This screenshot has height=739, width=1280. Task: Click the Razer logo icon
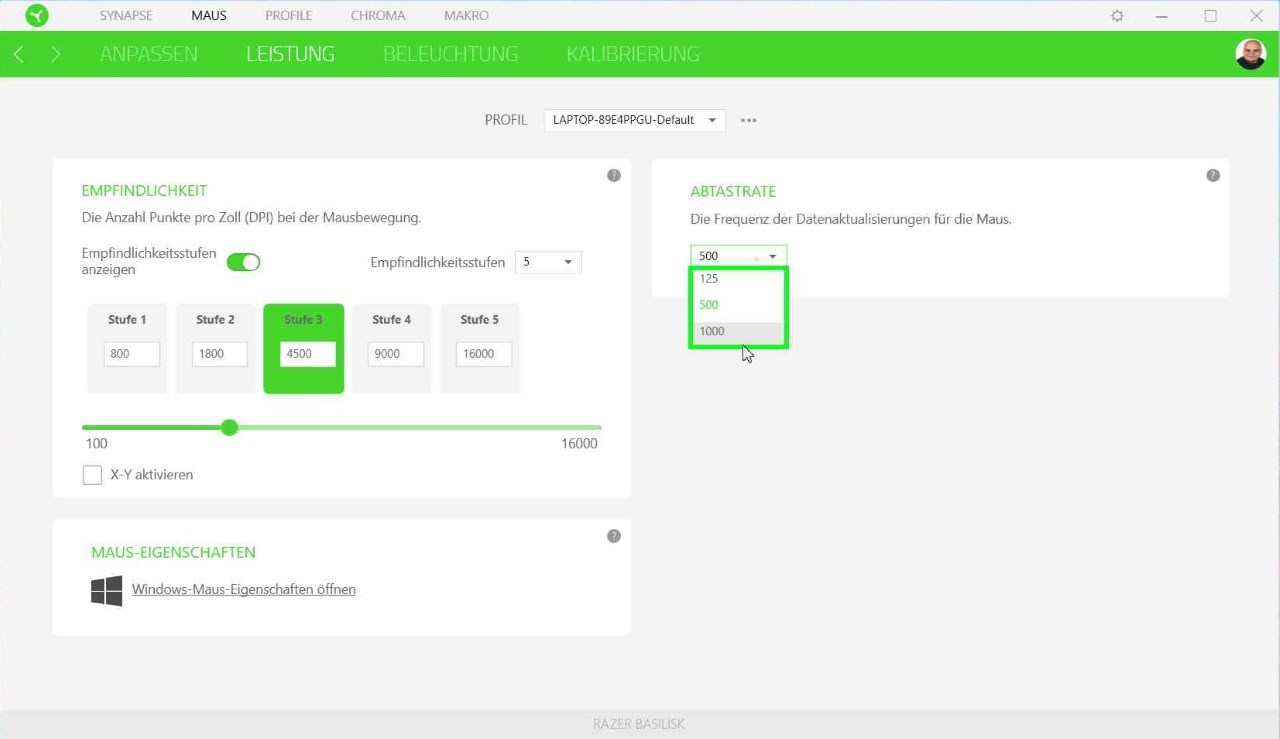pyautogui.click(x=36, y=15)
